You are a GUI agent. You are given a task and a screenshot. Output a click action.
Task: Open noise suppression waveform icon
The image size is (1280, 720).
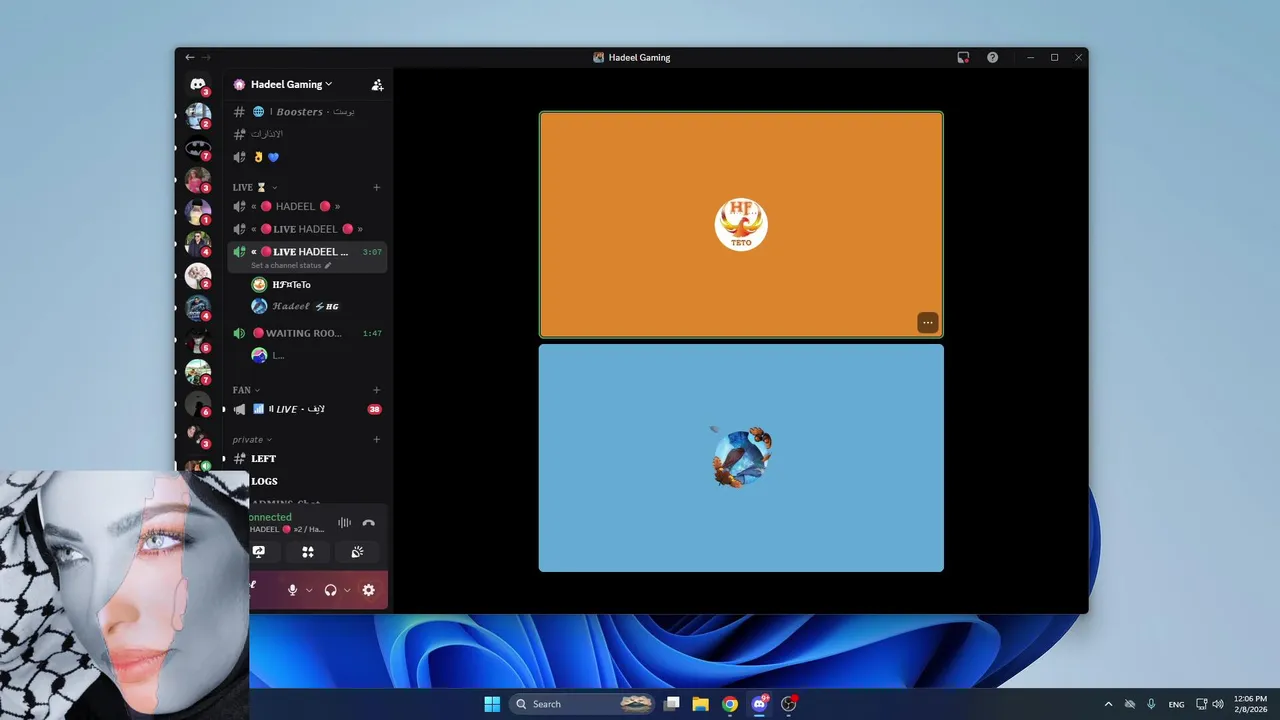click(344, 523)
